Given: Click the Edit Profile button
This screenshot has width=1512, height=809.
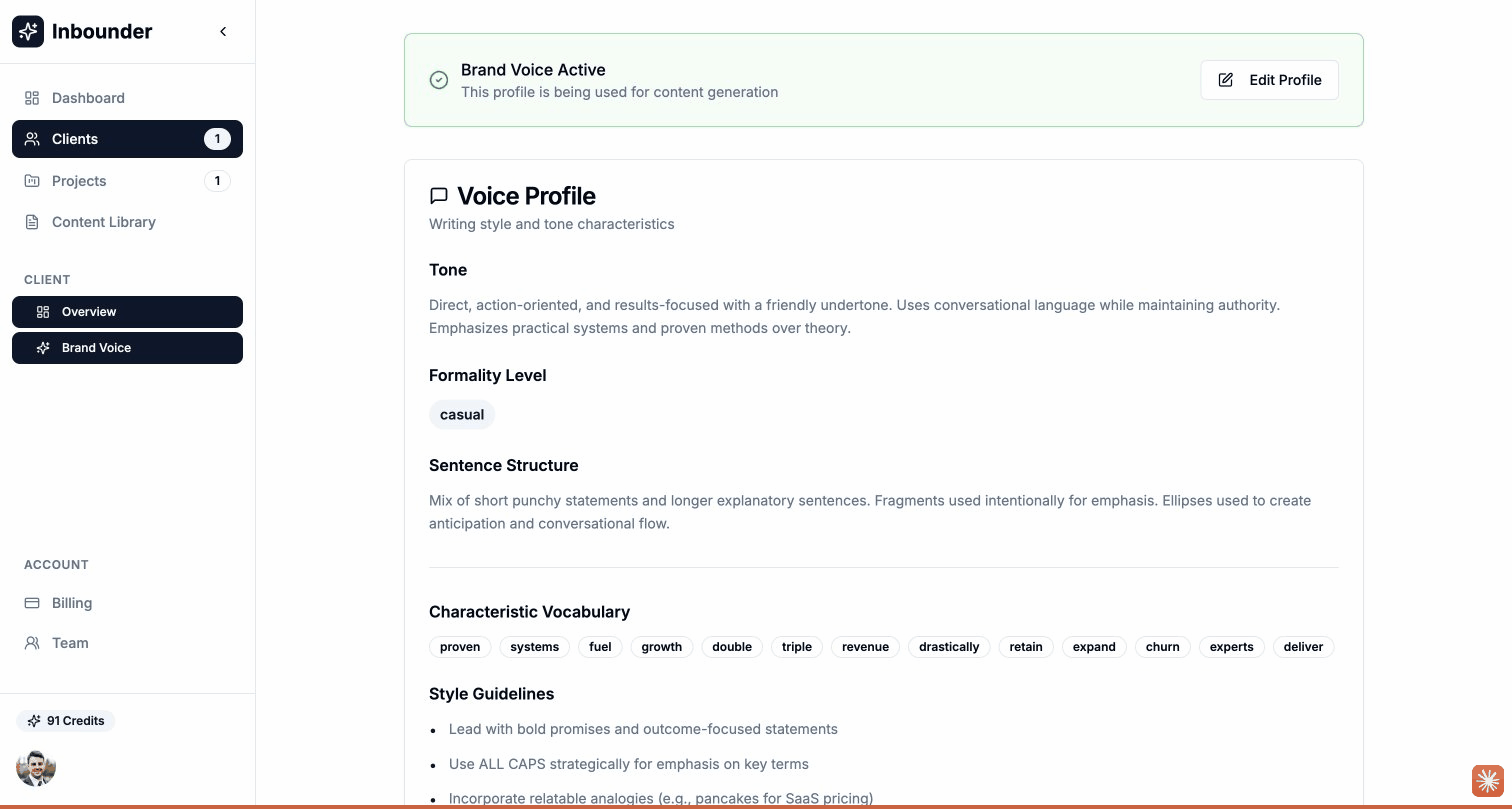Looking at the screenshot, I should tap(1269, 79).
